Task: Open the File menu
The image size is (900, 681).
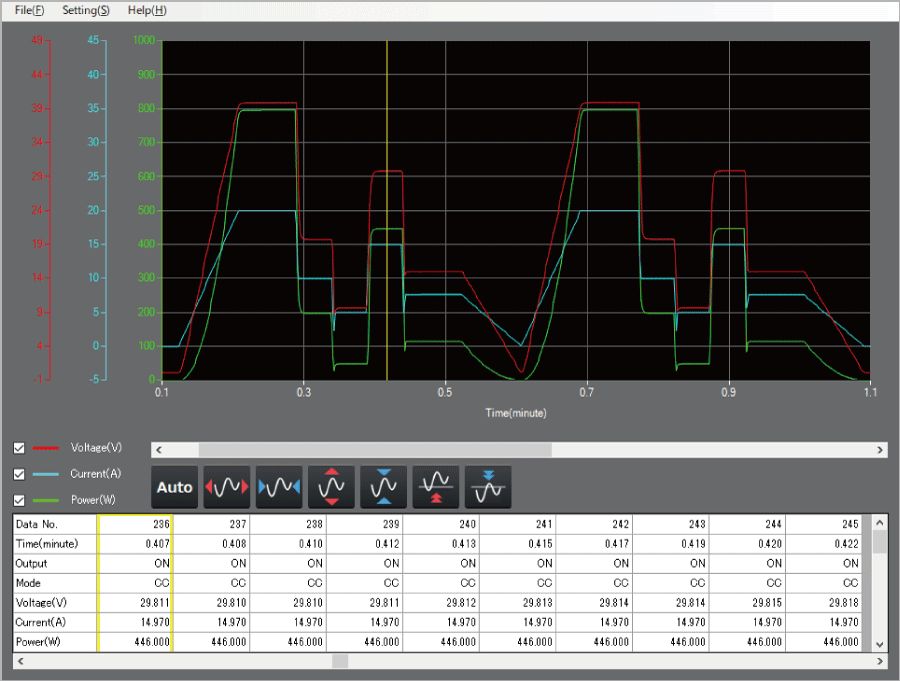Action: click(30, 10)
